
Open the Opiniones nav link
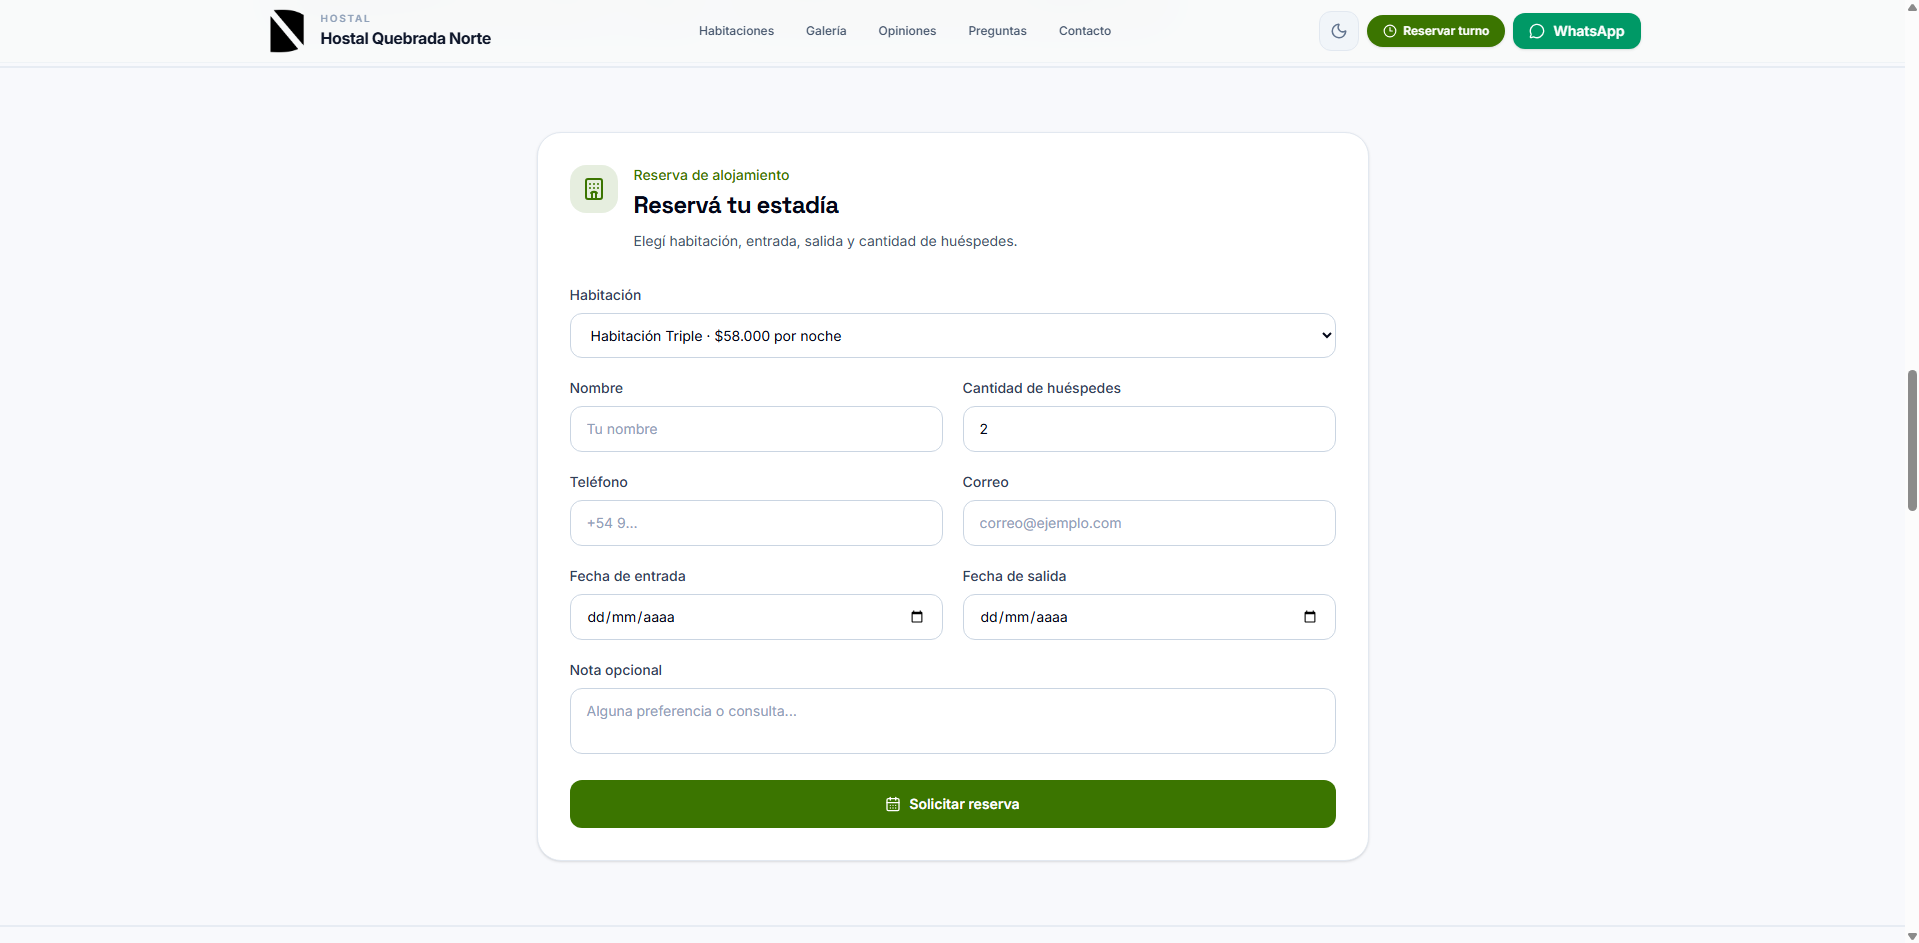(907, 31)
